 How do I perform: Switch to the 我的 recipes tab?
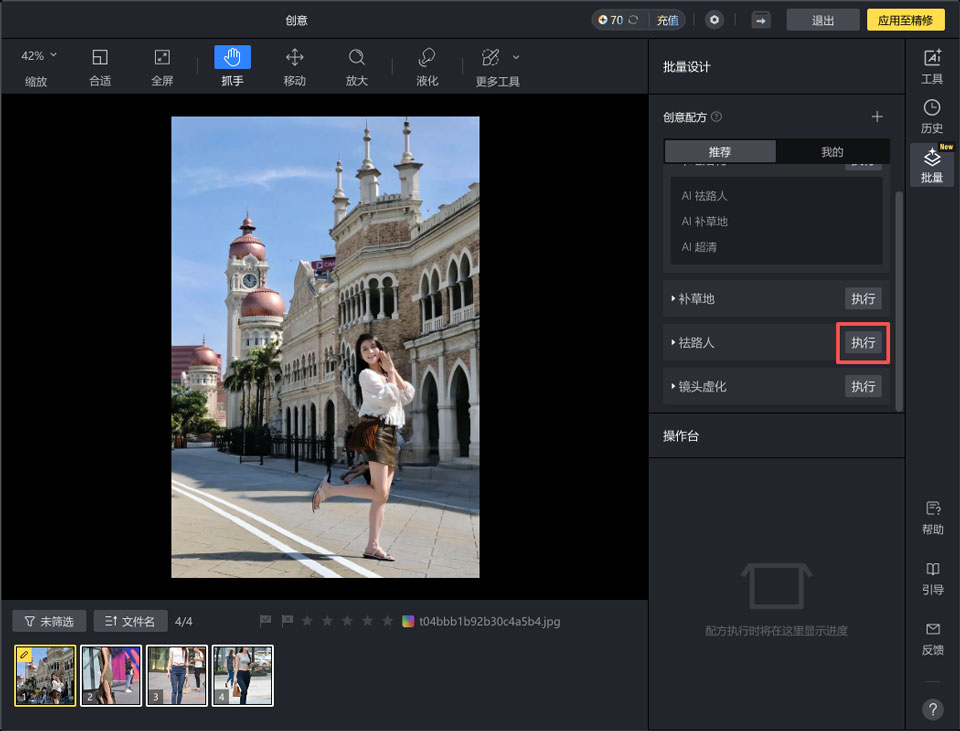coord(834,151)
